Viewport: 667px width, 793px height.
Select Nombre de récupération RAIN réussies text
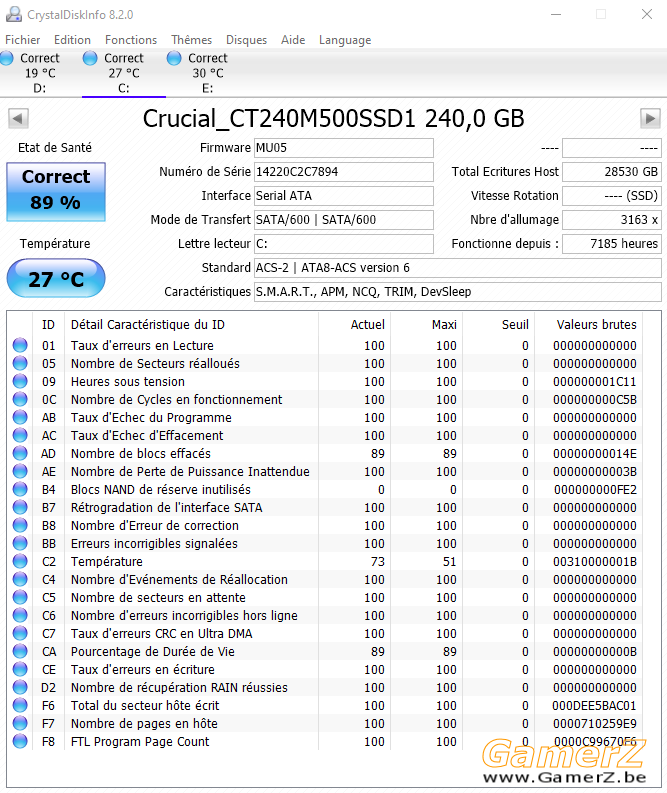click(179, 688)
